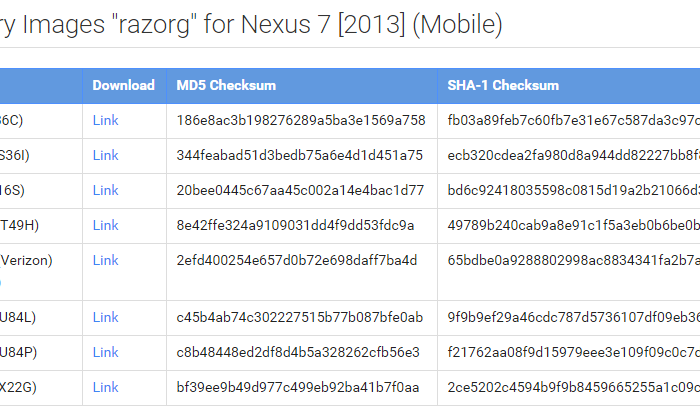Open the download Link beside MD5 344feabad51d3bedb75a6e4d1d451a75
Screen dimensions: 700x407
(x=105, y=155)
